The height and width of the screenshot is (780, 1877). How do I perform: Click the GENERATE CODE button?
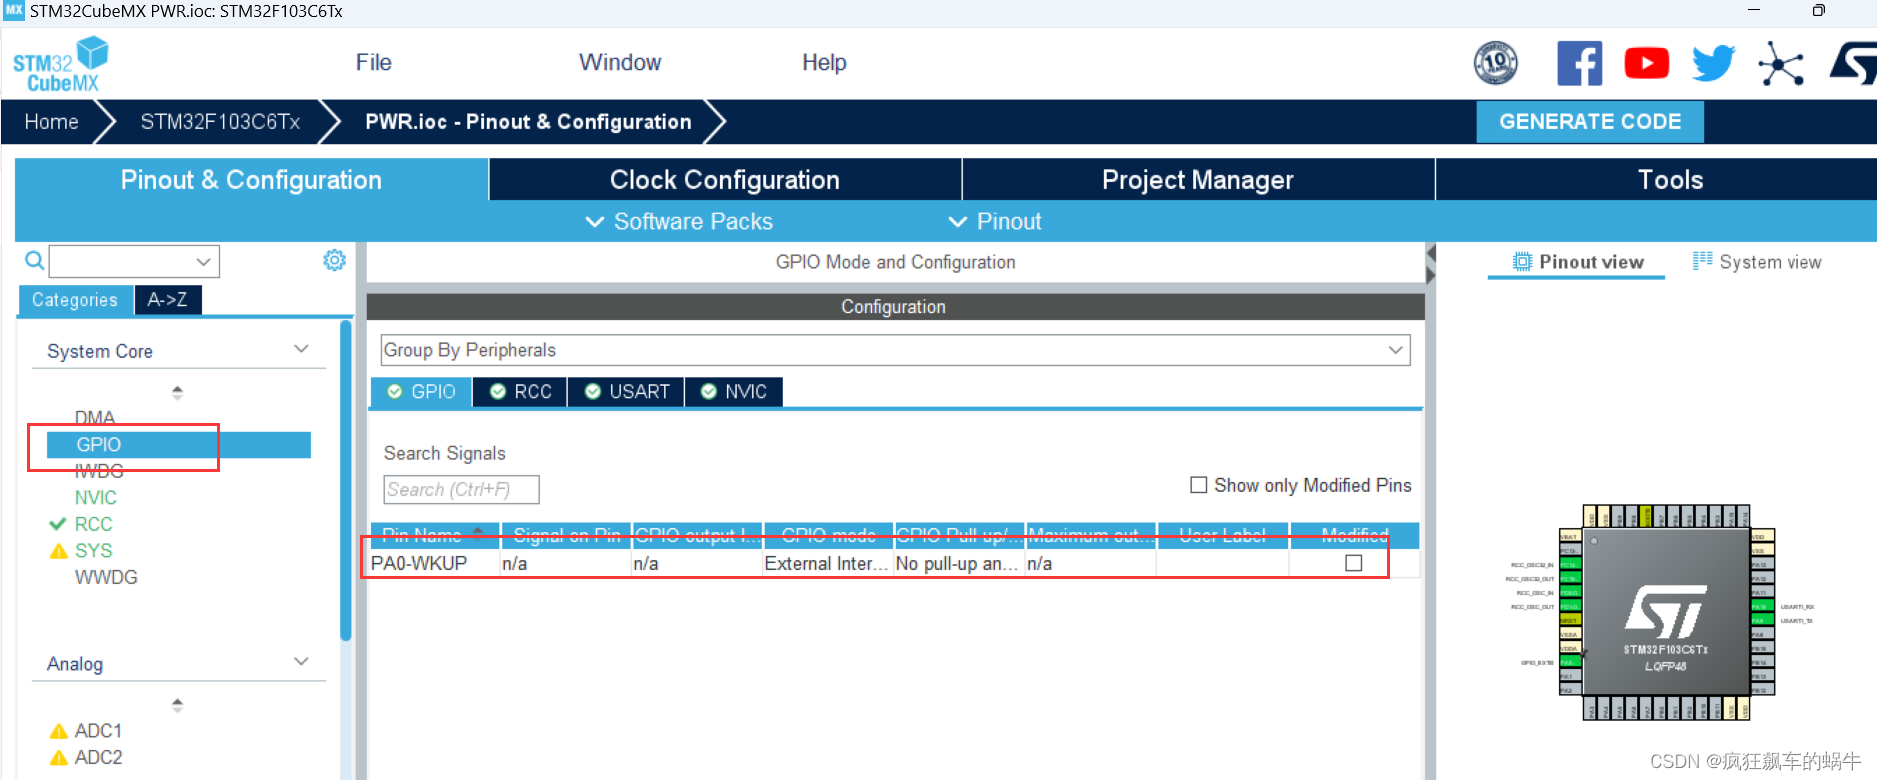tap(1590, 122)
